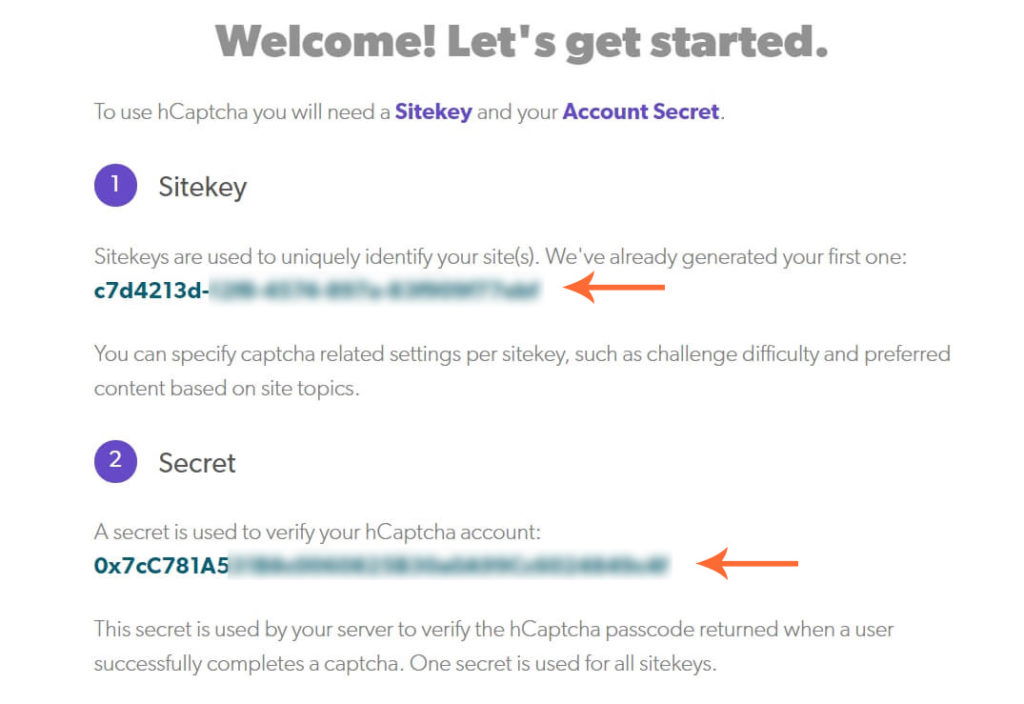Follow the Account Secret link
This screenshot has width=1024, height=704.
click(x=641, y=112)
